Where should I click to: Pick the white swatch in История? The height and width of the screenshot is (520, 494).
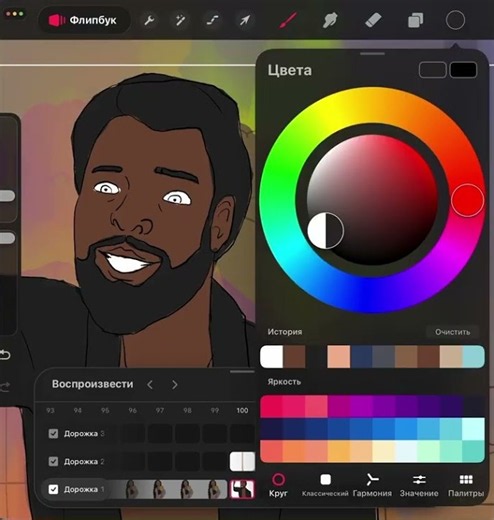point(271,357)
